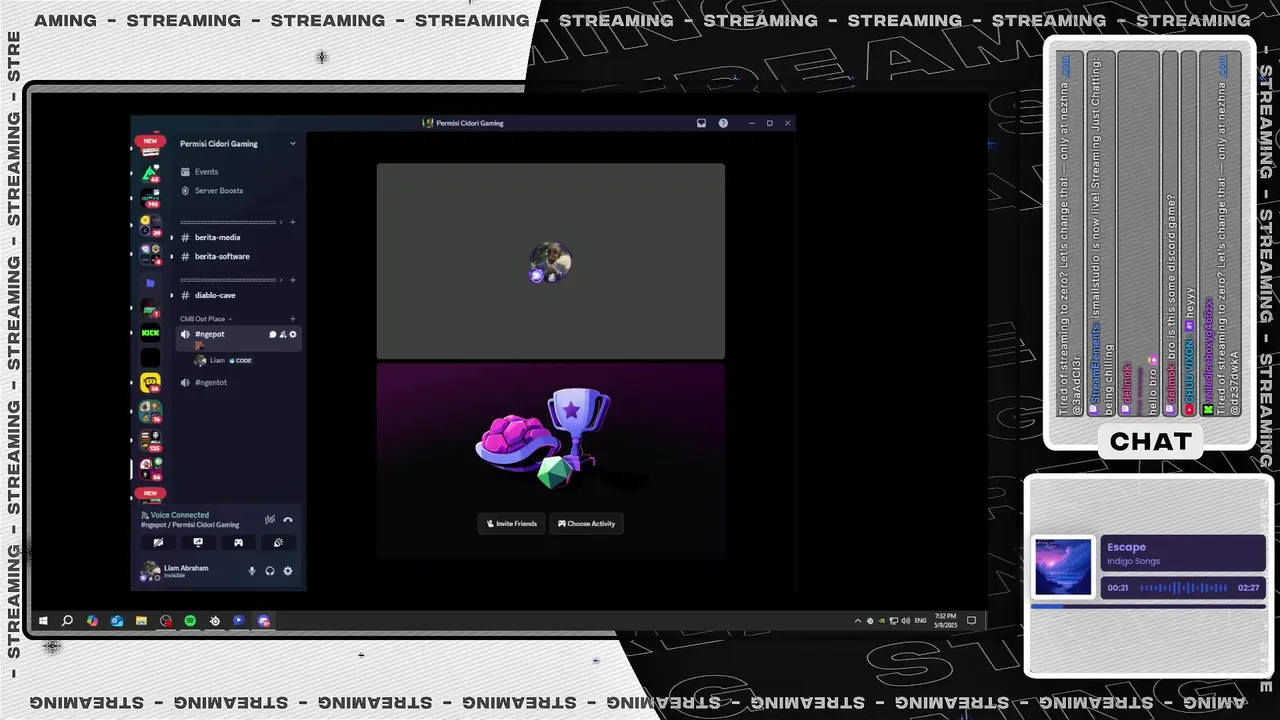The image size is (1280, 720).
Task: Click the create invite icon on #ngepot
Action: coord(283,334)
